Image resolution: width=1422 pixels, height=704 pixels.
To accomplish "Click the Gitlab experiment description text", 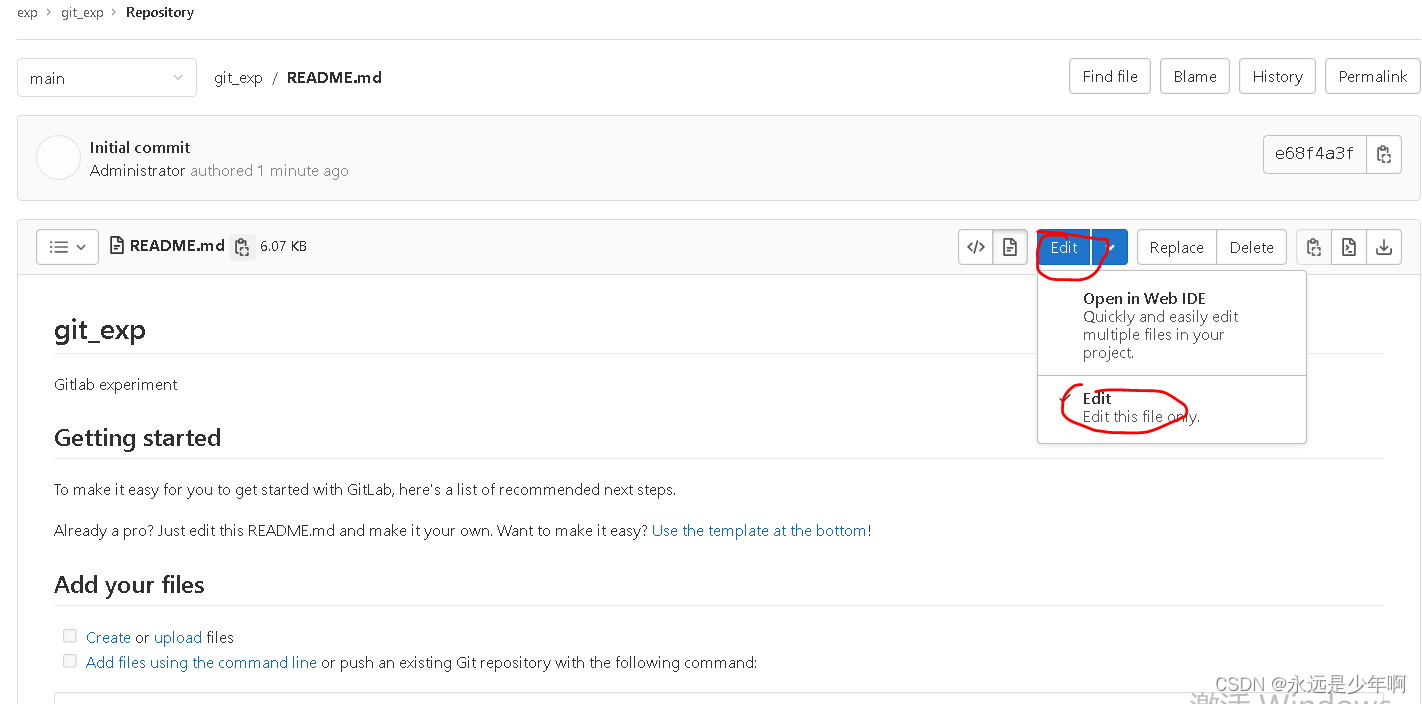I will [116, 384].
